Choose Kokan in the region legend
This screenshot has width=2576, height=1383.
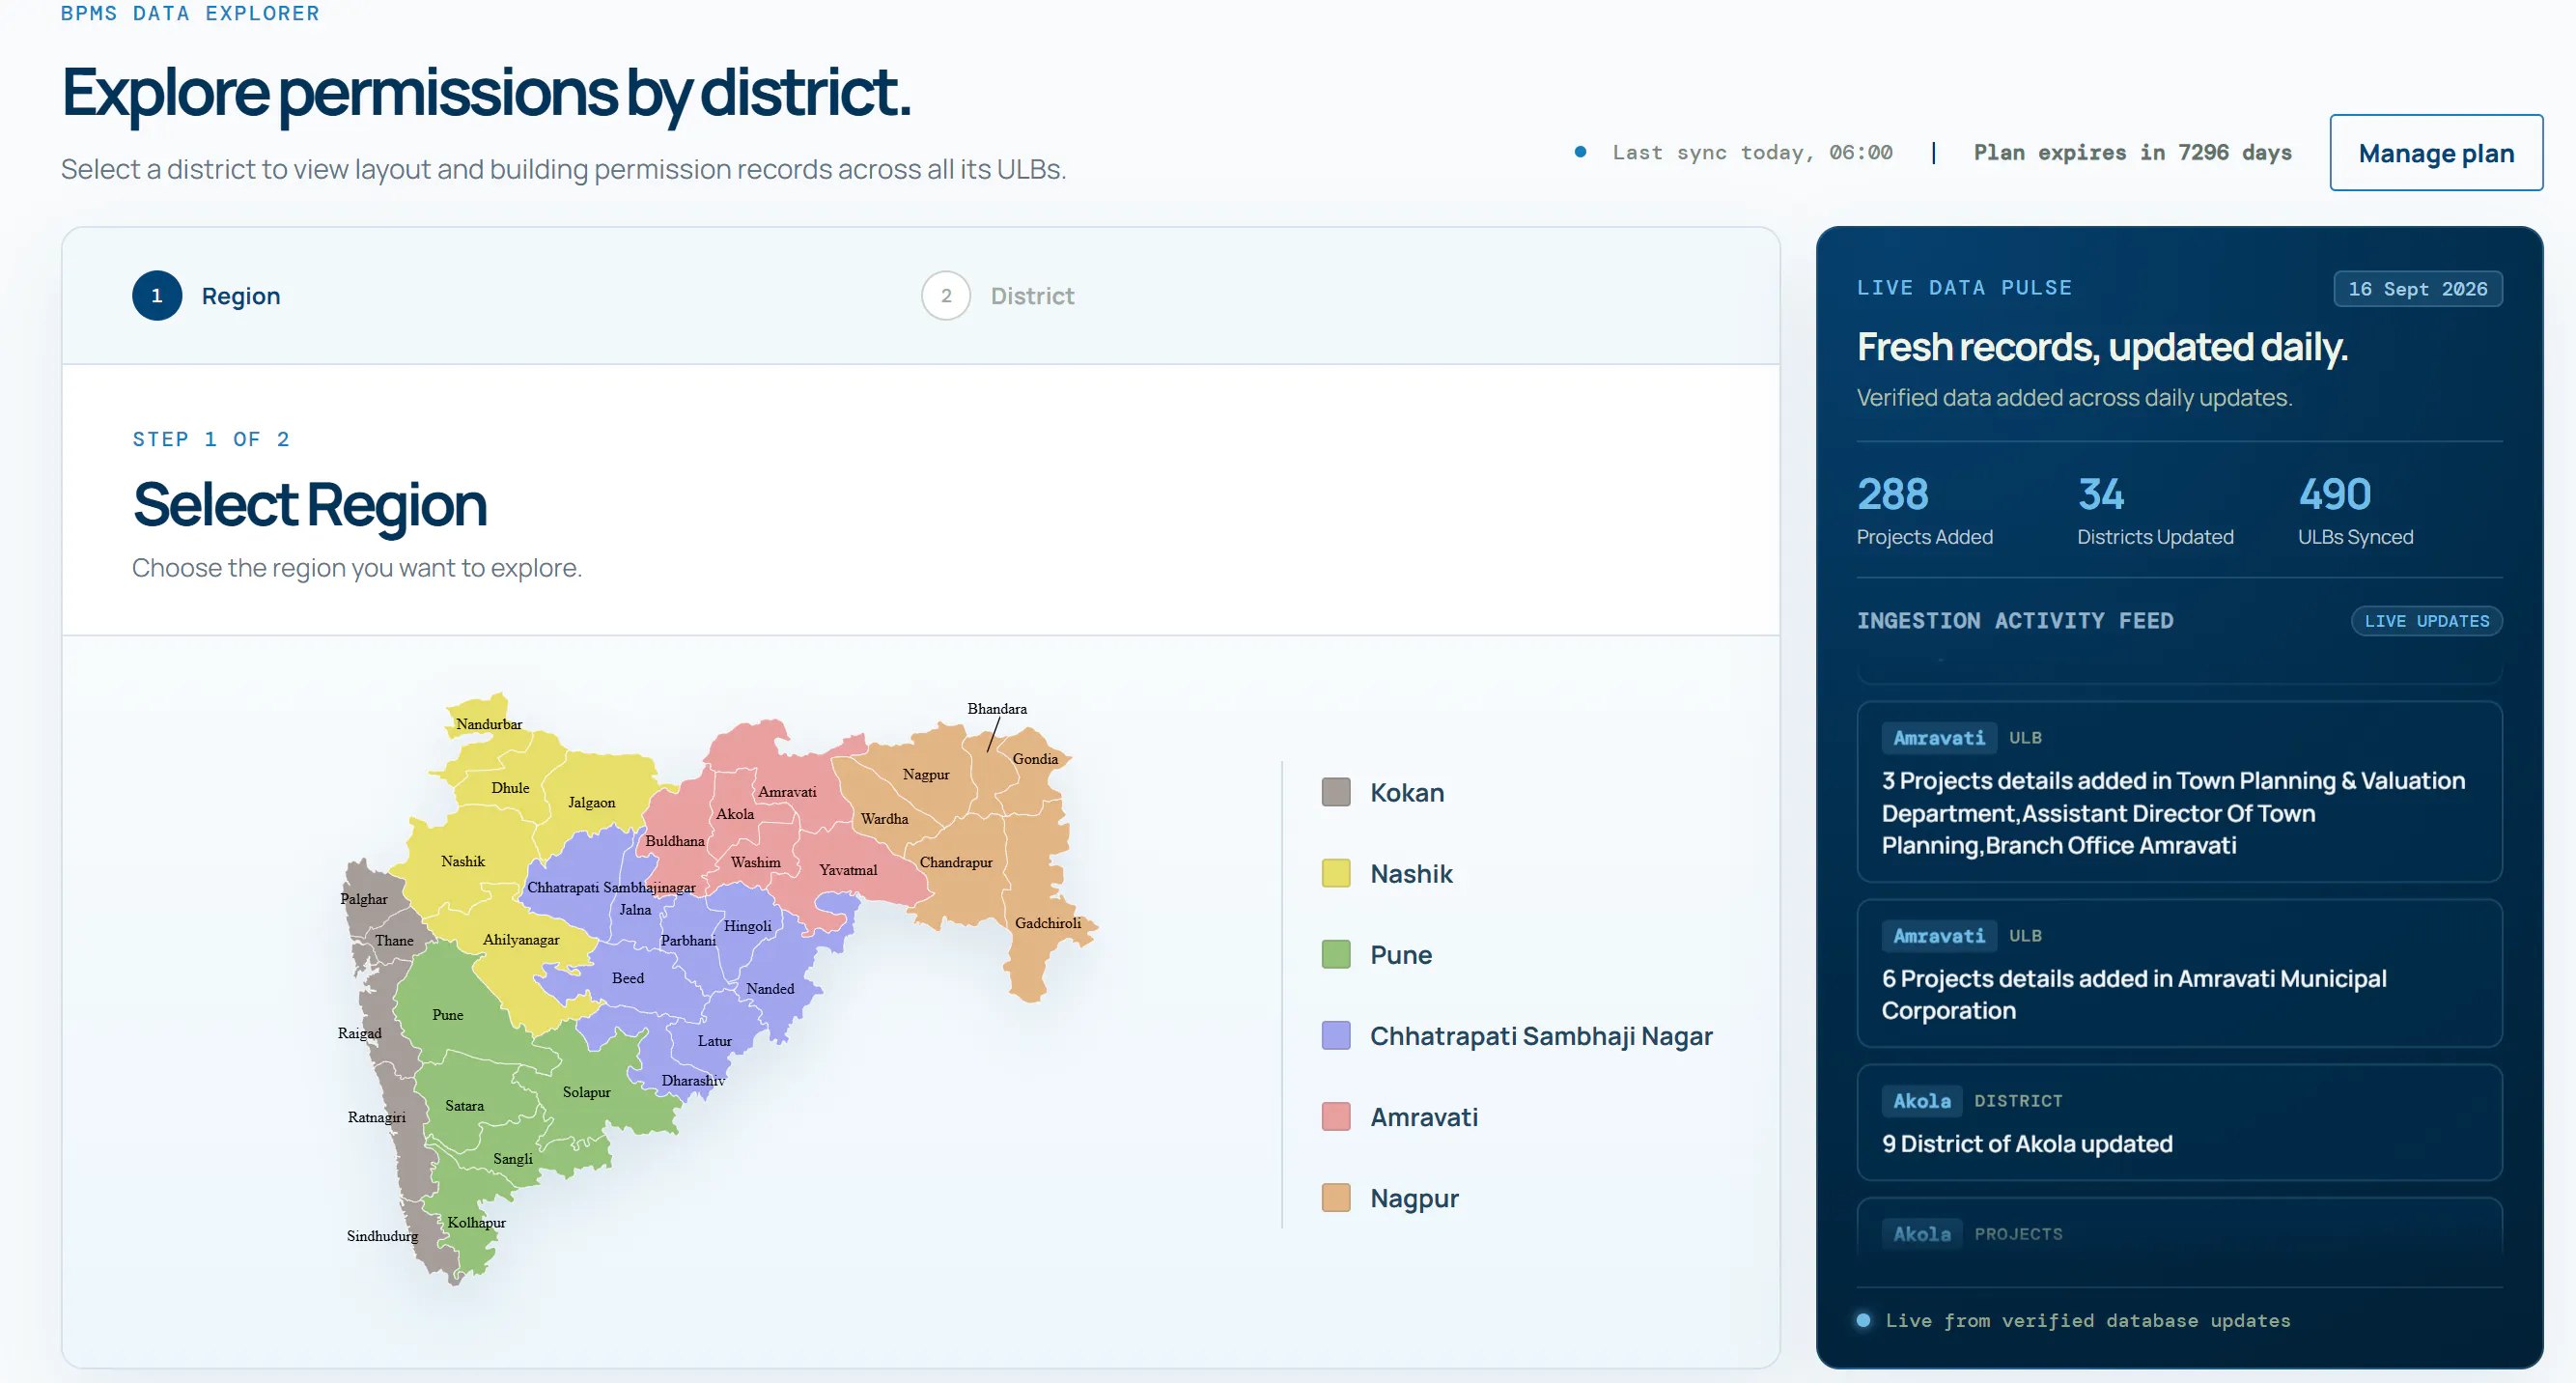1407,793
